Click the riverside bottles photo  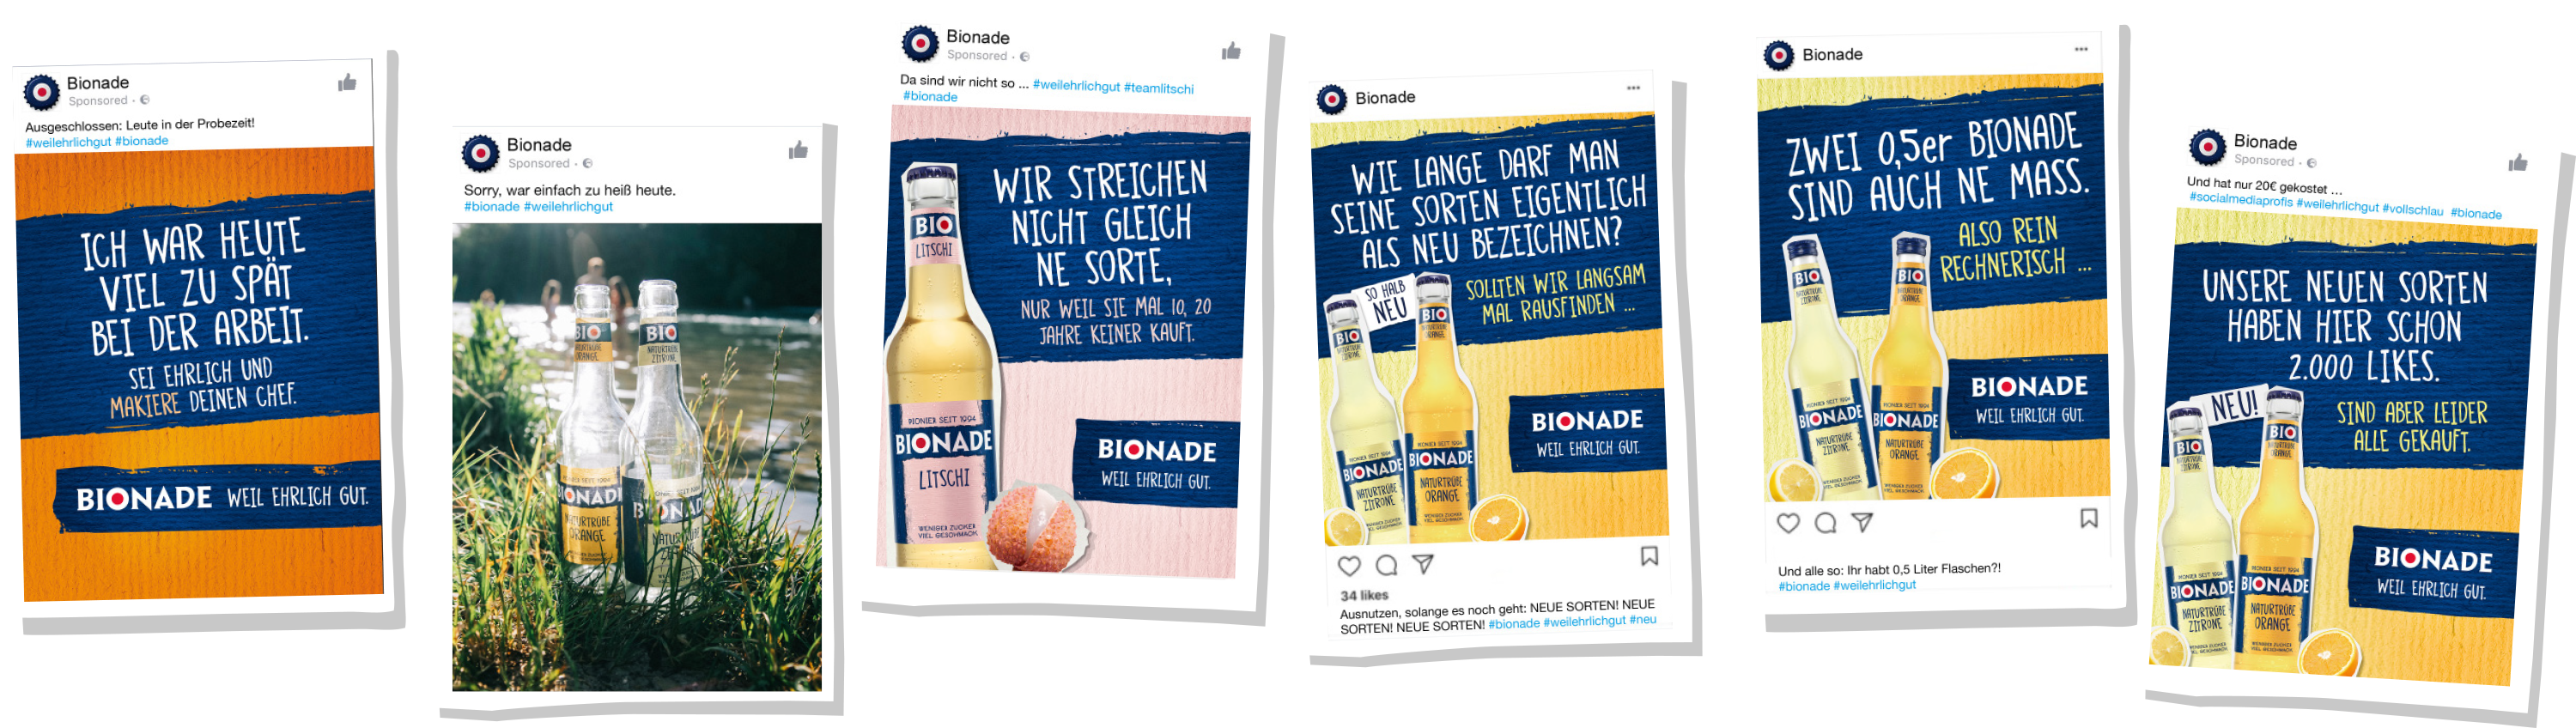(637, 457)
